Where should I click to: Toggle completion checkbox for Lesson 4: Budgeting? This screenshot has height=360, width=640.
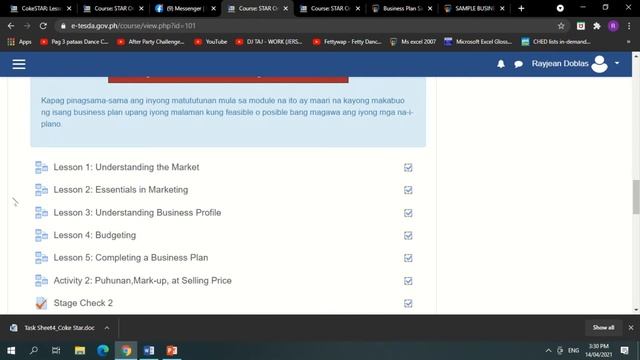[x=408, y=236]
